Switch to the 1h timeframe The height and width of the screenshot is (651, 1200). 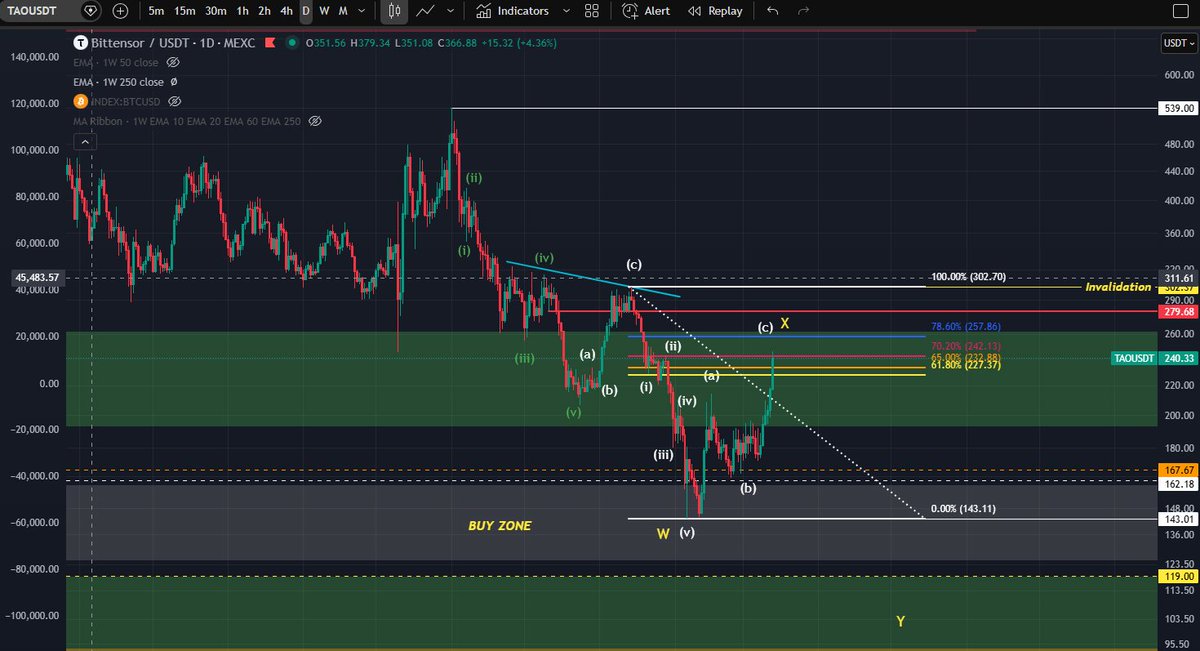tap(242, 11)
